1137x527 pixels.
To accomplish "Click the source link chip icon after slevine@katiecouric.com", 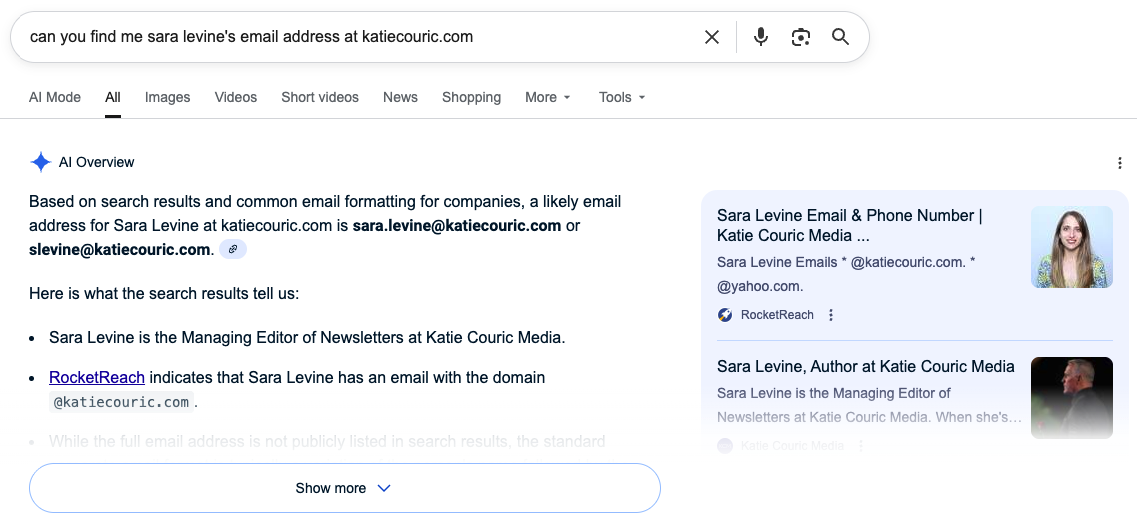I will (233, 250).
